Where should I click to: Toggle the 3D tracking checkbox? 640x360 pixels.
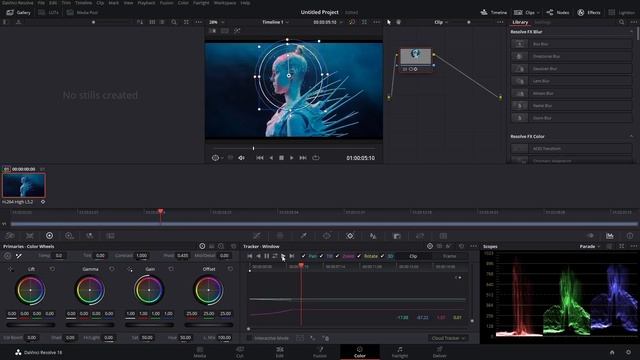382,256
